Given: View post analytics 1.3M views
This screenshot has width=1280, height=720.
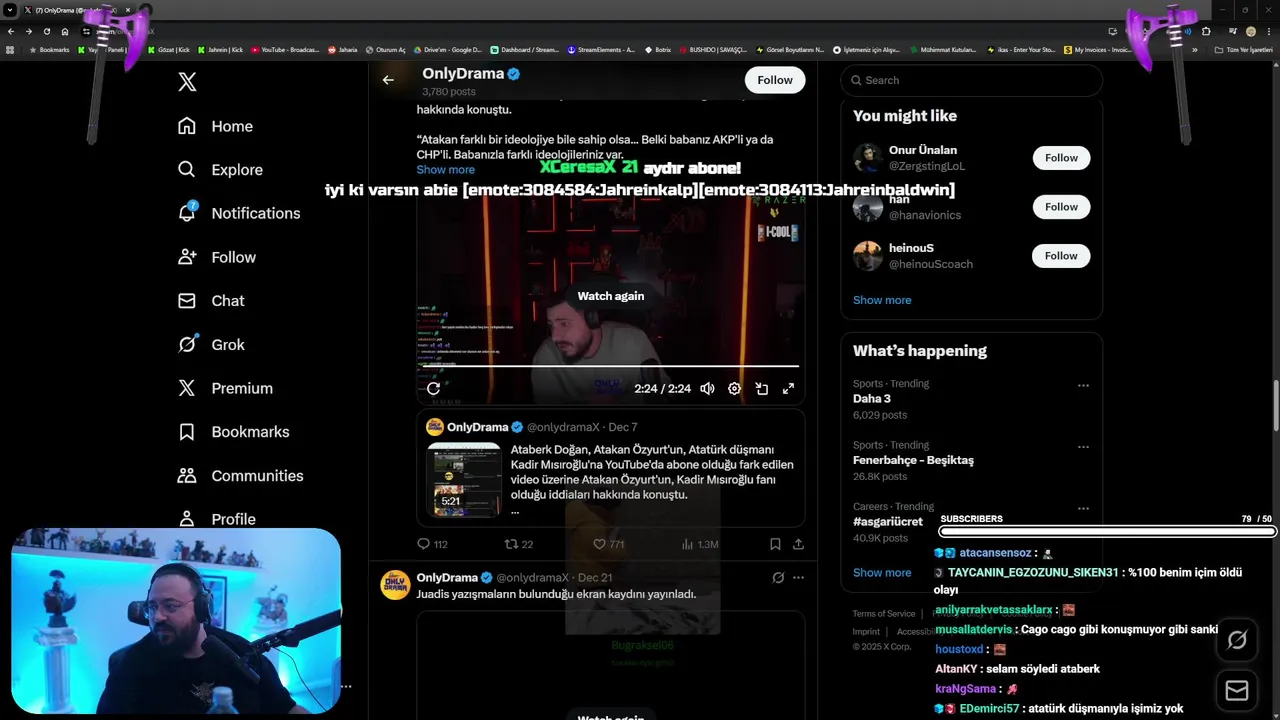Looking at the screenshot, I should 699,544.
